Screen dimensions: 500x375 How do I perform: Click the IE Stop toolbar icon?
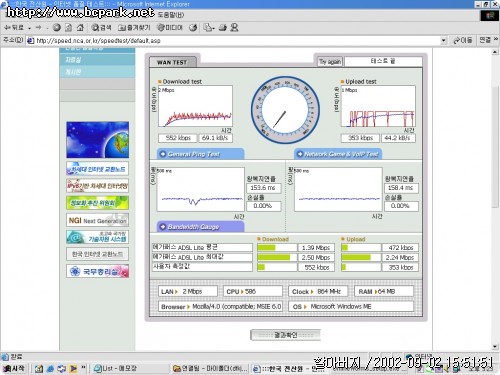pos(57,28)
